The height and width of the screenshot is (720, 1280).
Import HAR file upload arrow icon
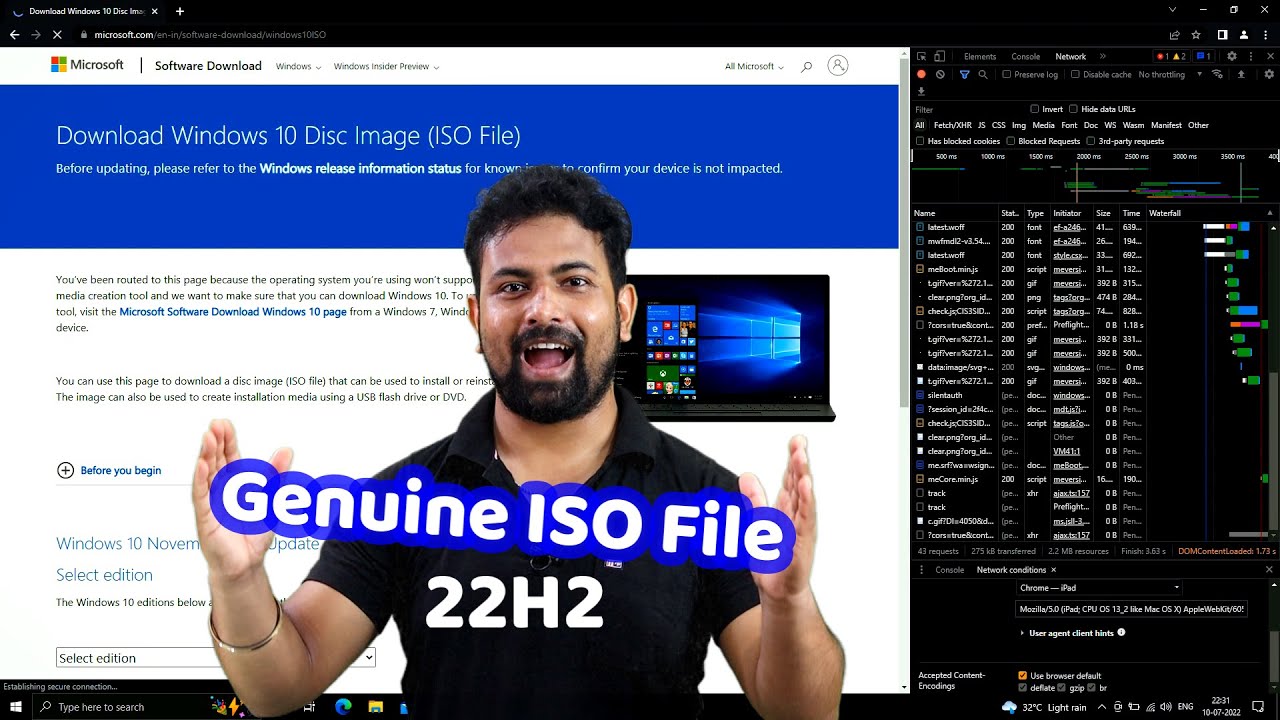point(1241,75)
